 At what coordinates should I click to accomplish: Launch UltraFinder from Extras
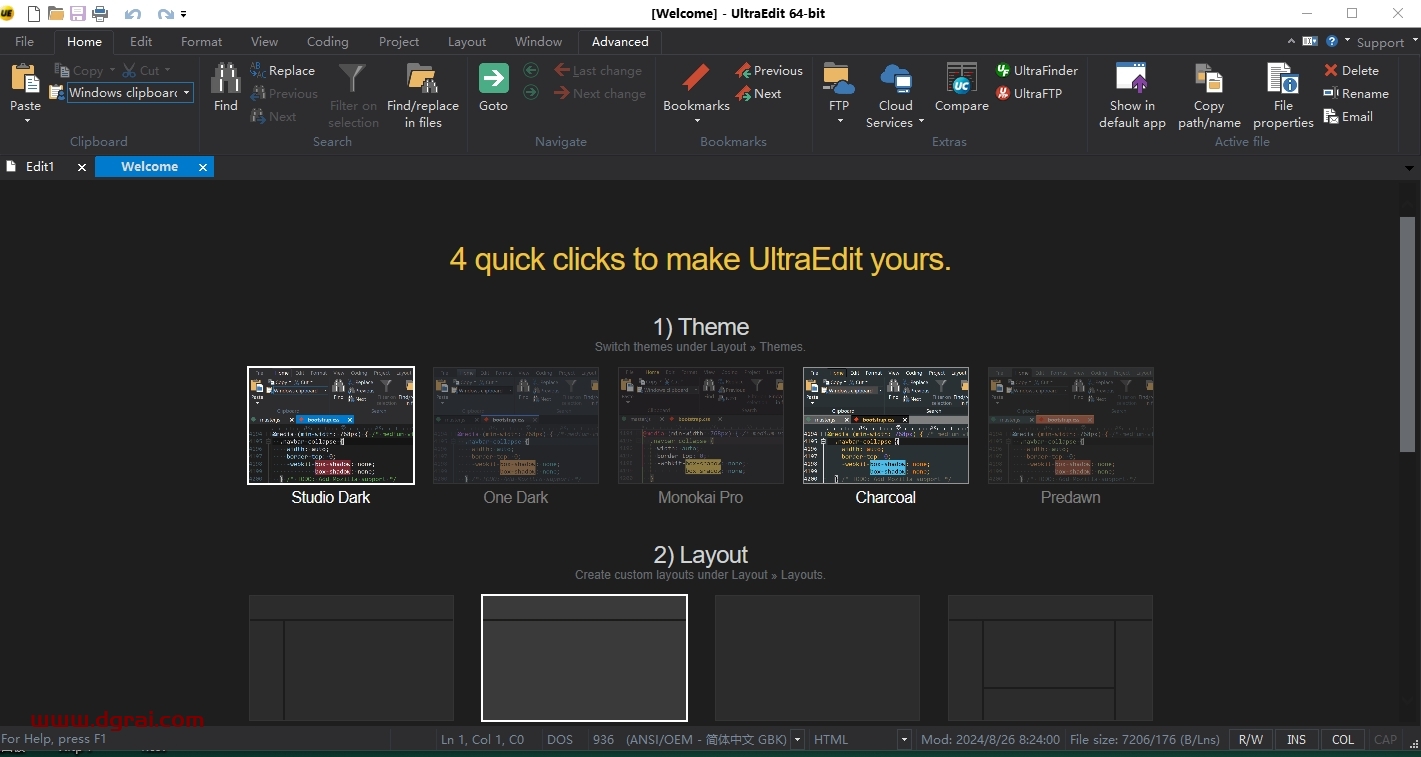coord(1036,71)
